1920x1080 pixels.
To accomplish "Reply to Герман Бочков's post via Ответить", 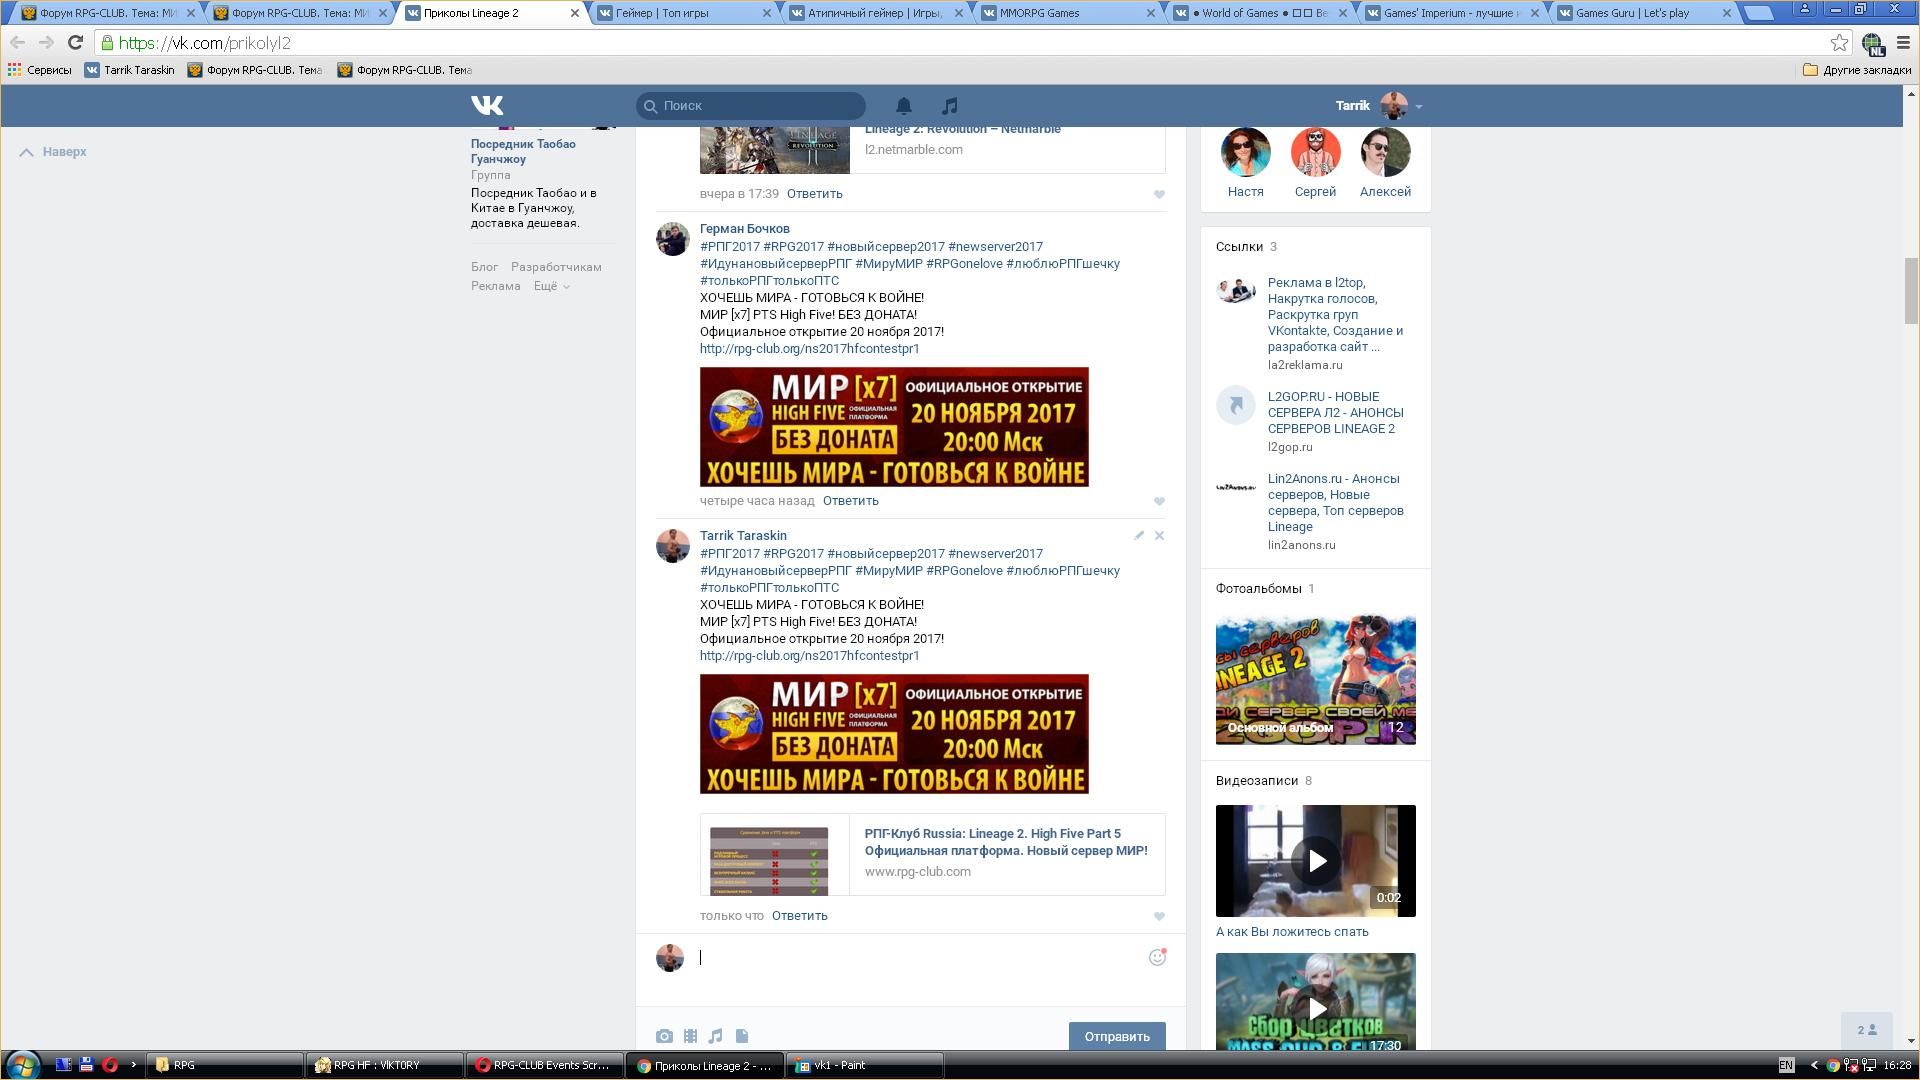I will tap(850, 501).
